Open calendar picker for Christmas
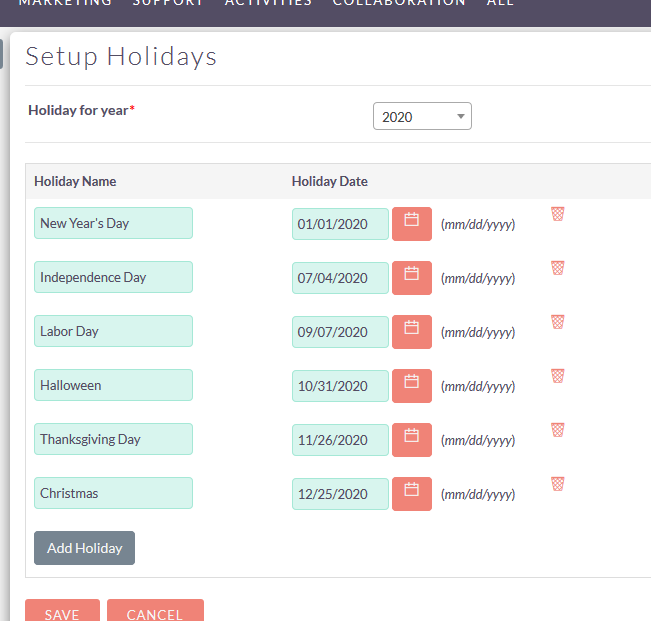The image size is (651, 621). [x=412, y=494]
